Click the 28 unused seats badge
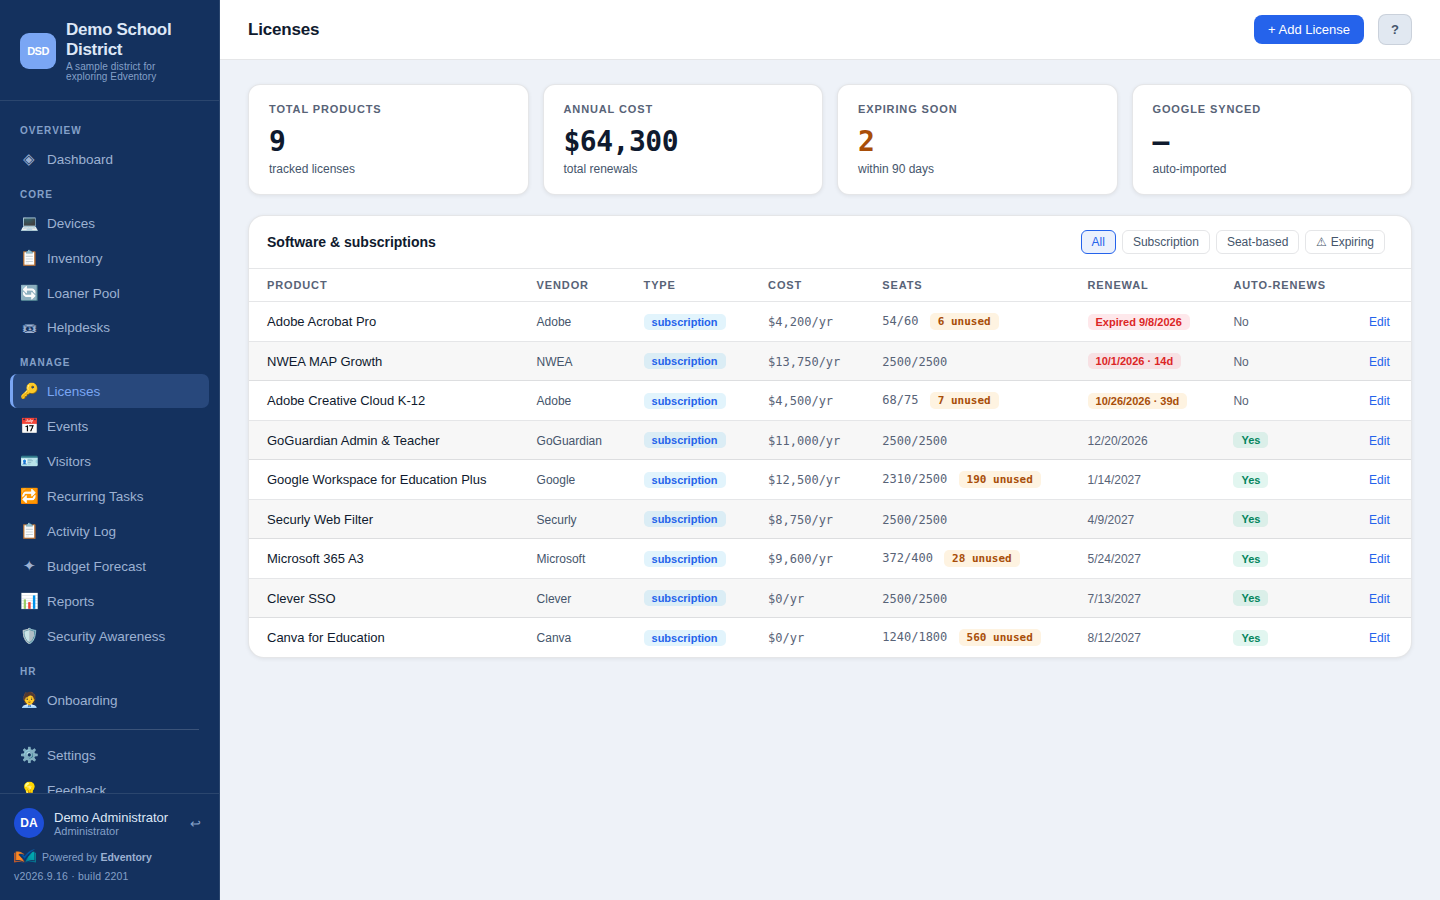 [x=982, y=558]
